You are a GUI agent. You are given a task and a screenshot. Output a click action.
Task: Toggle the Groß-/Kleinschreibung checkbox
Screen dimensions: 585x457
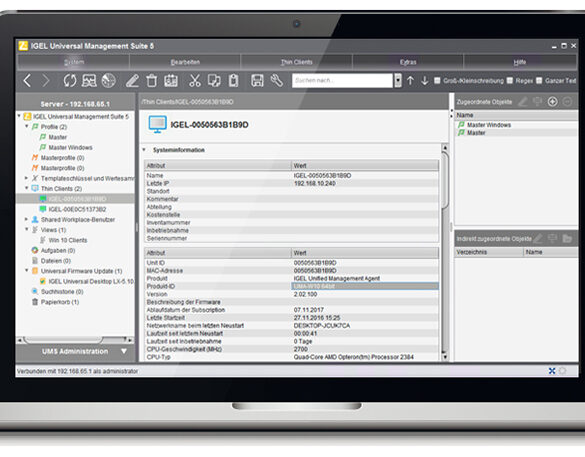tap(437, 81)
